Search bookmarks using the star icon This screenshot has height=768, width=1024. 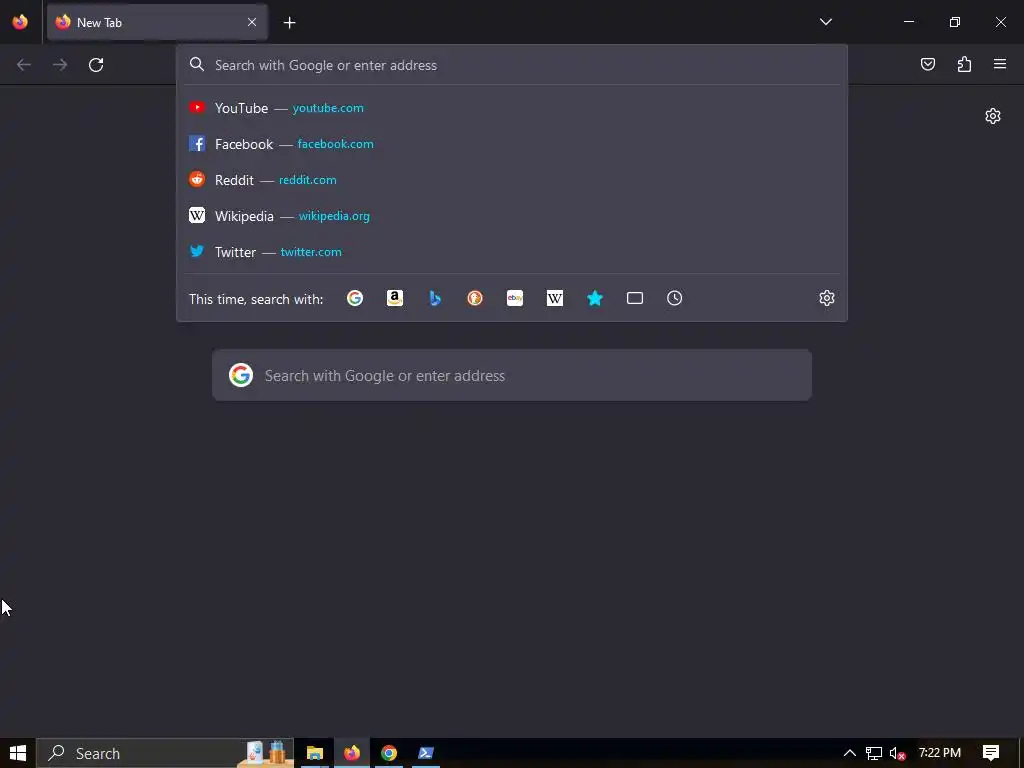(595, 298)
